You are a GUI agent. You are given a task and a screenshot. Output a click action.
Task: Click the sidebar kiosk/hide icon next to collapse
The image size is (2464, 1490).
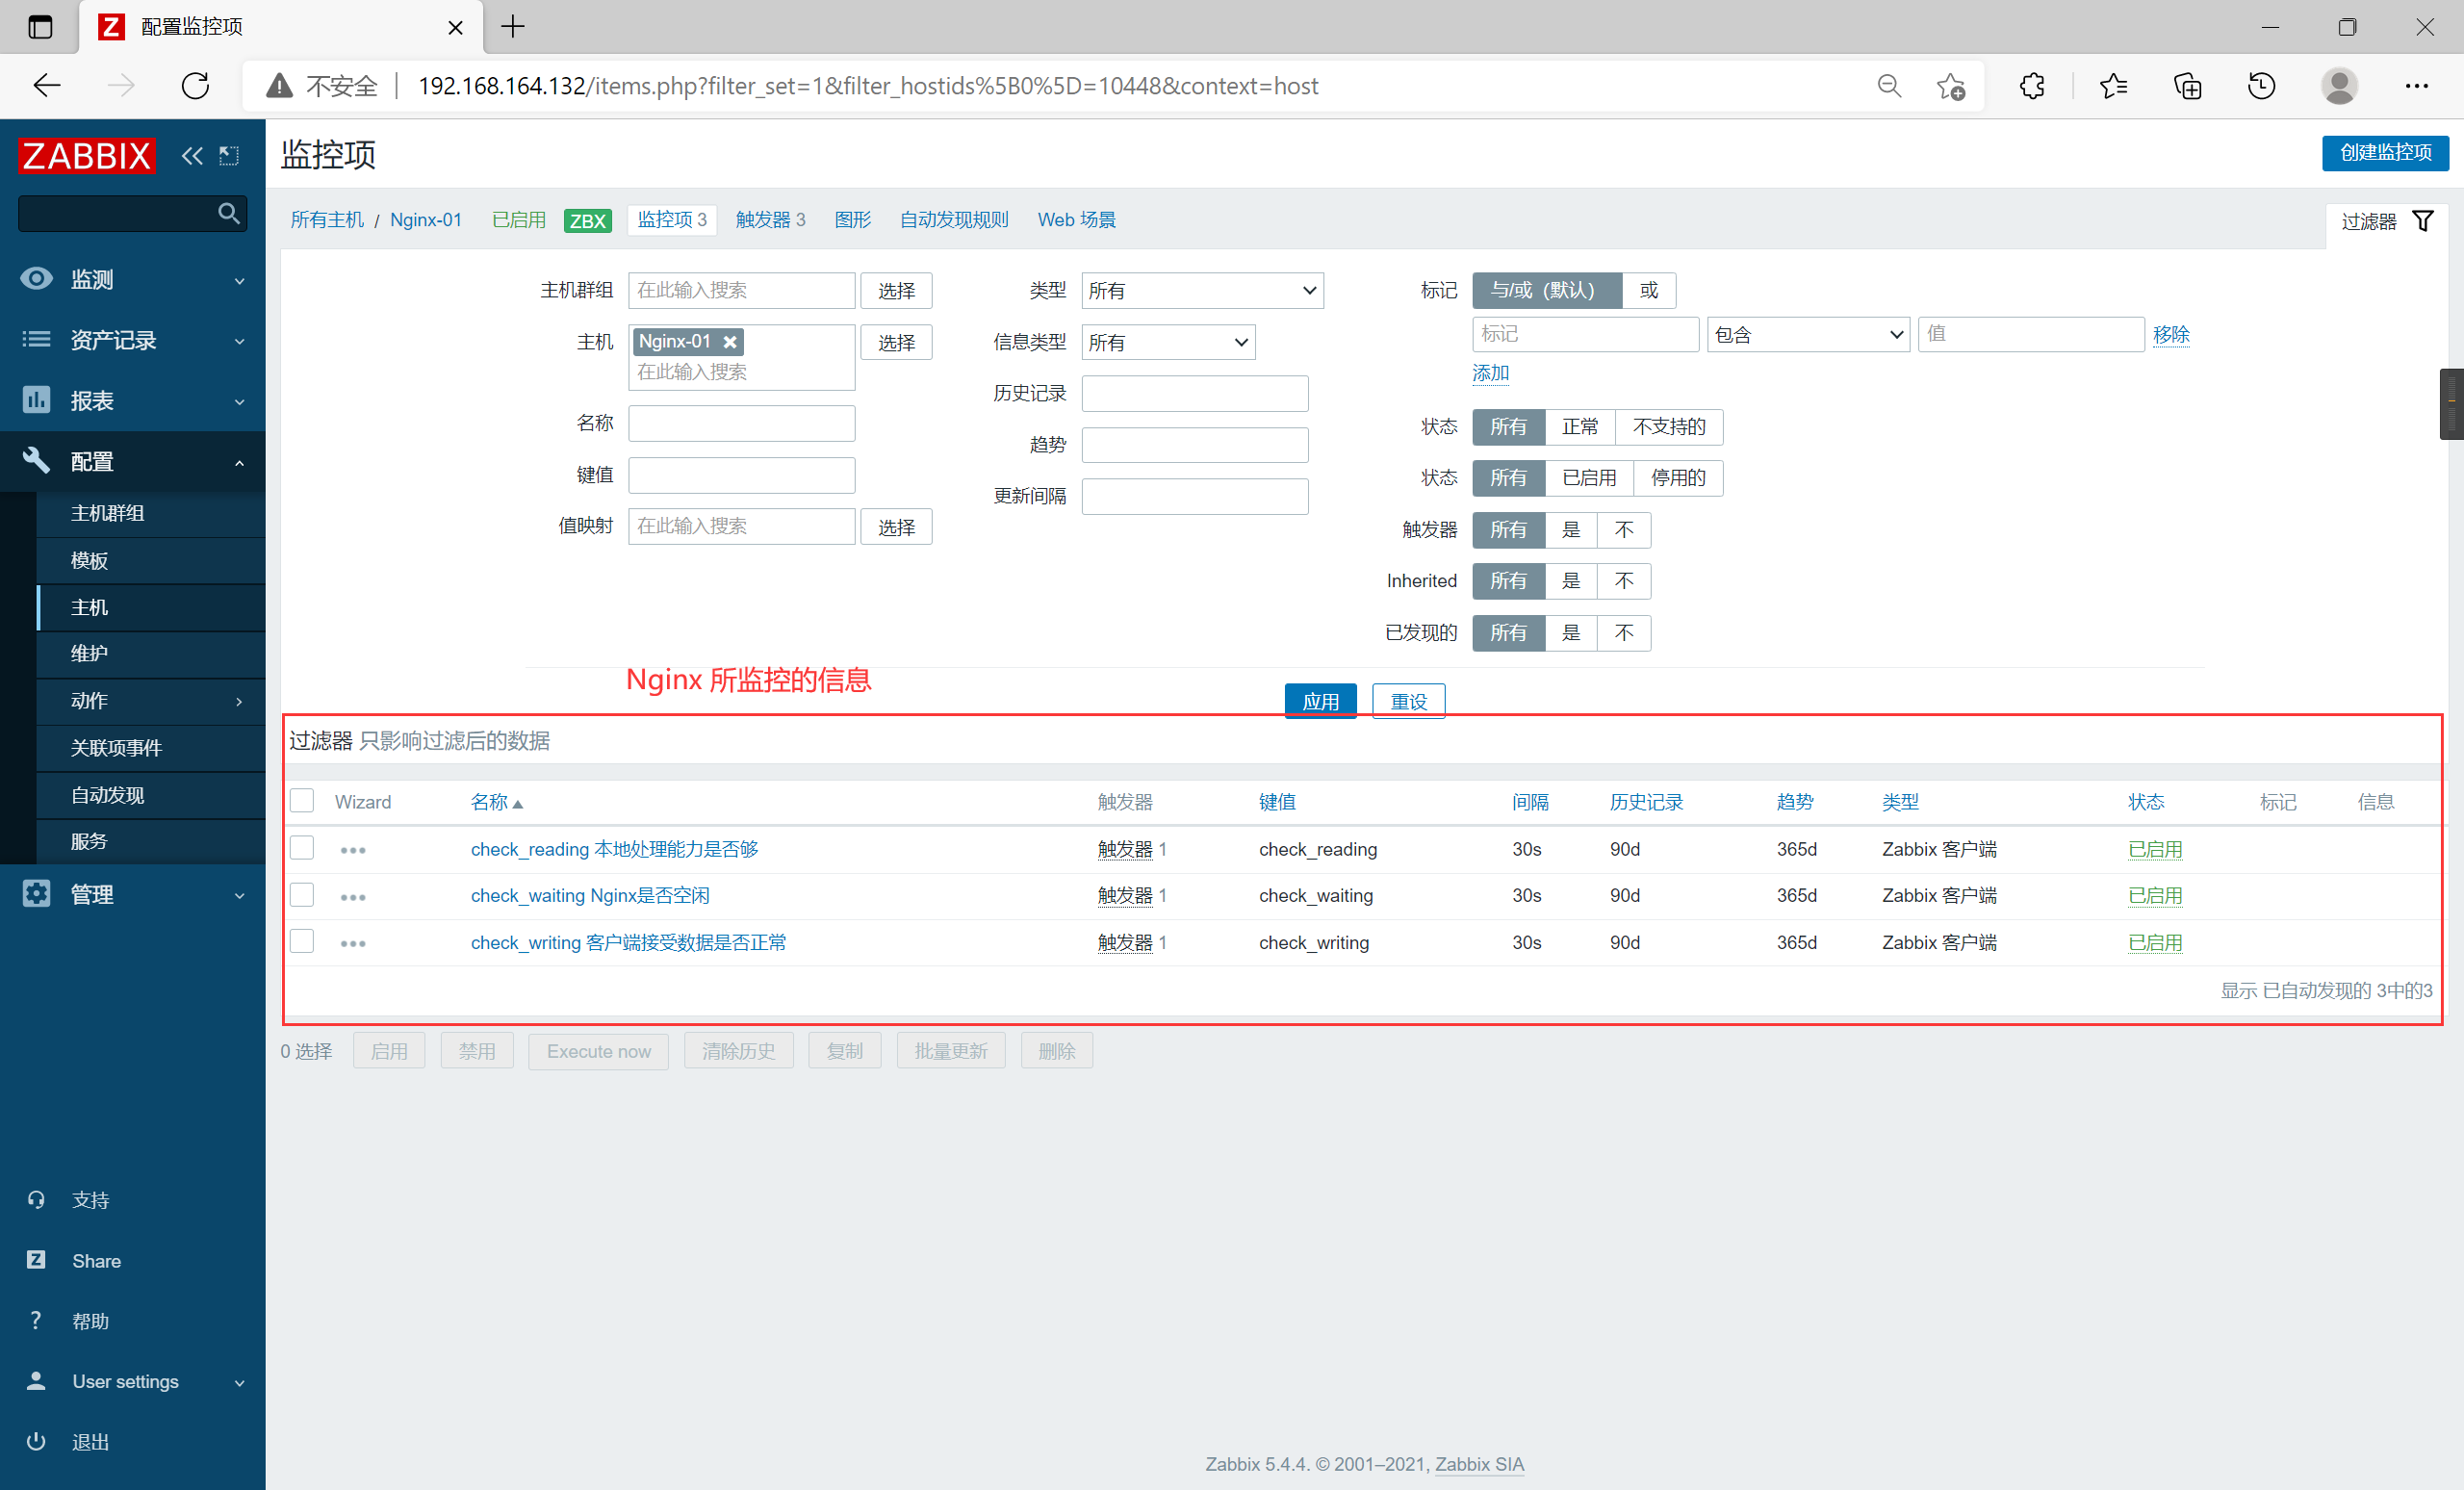tap(229, 156)
